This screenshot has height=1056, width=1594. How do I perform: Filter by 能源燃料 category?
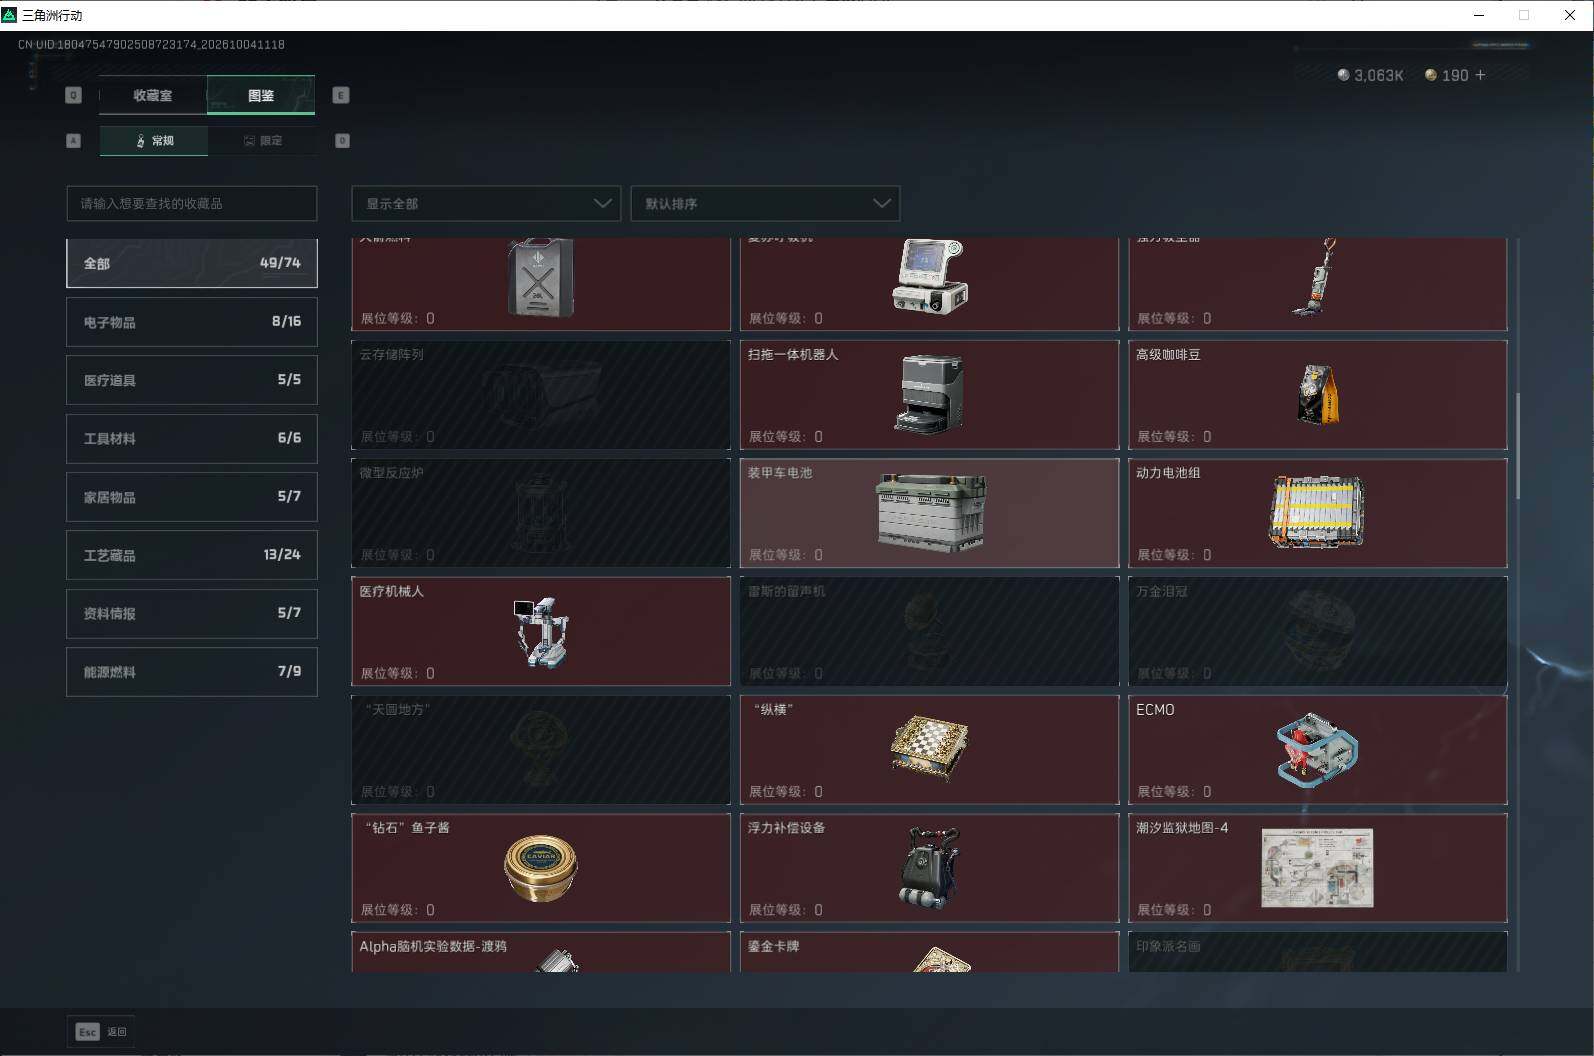click(x=192, y=672)
